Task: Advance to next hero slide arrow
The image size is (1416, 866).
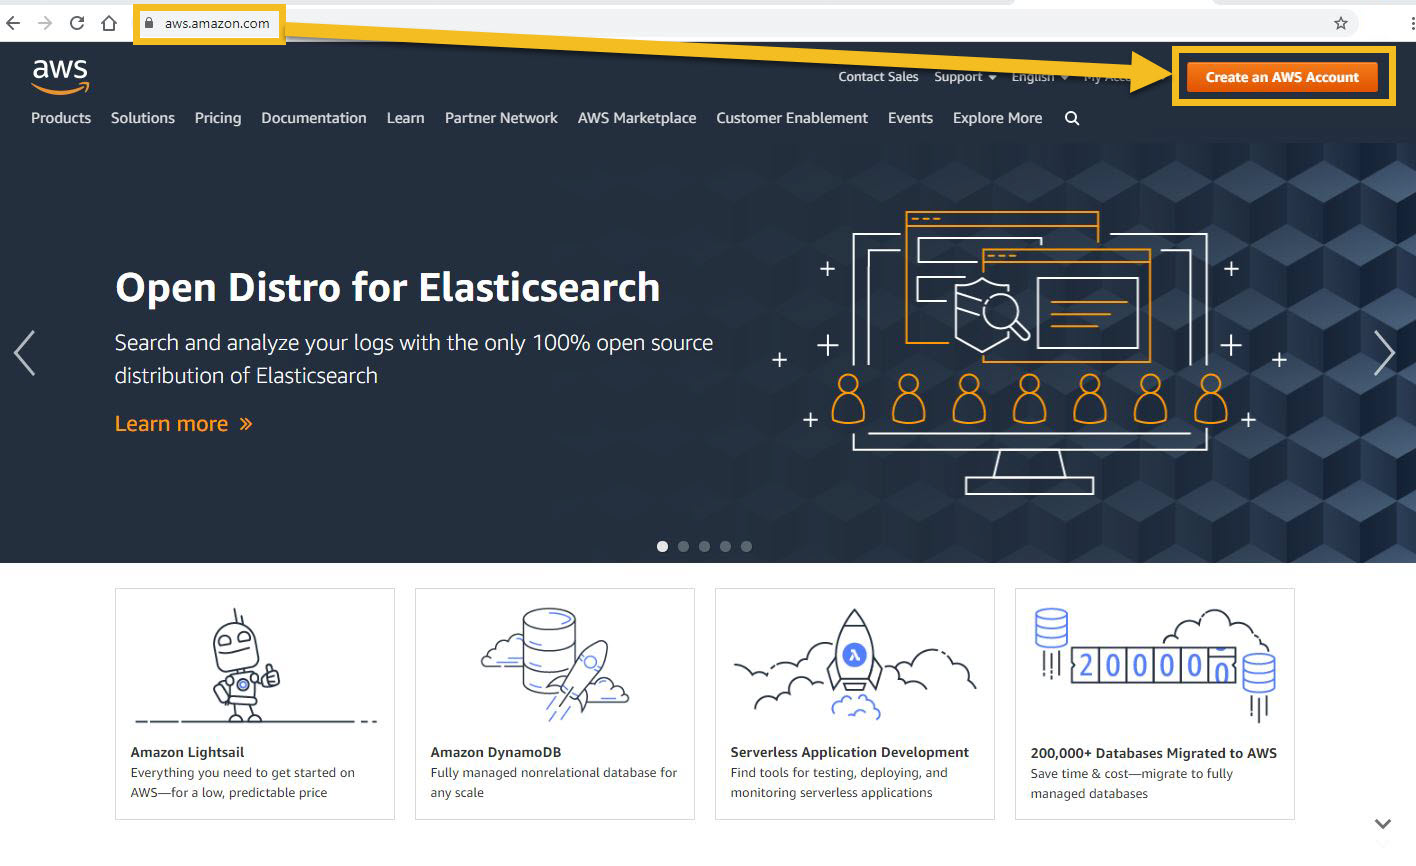Action: pos(1384,353)
